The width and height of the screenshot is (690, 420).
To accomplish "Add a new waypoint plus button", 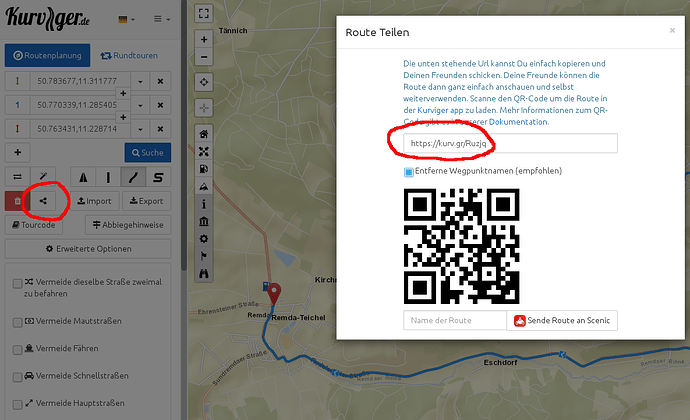I will coord(17,152).
